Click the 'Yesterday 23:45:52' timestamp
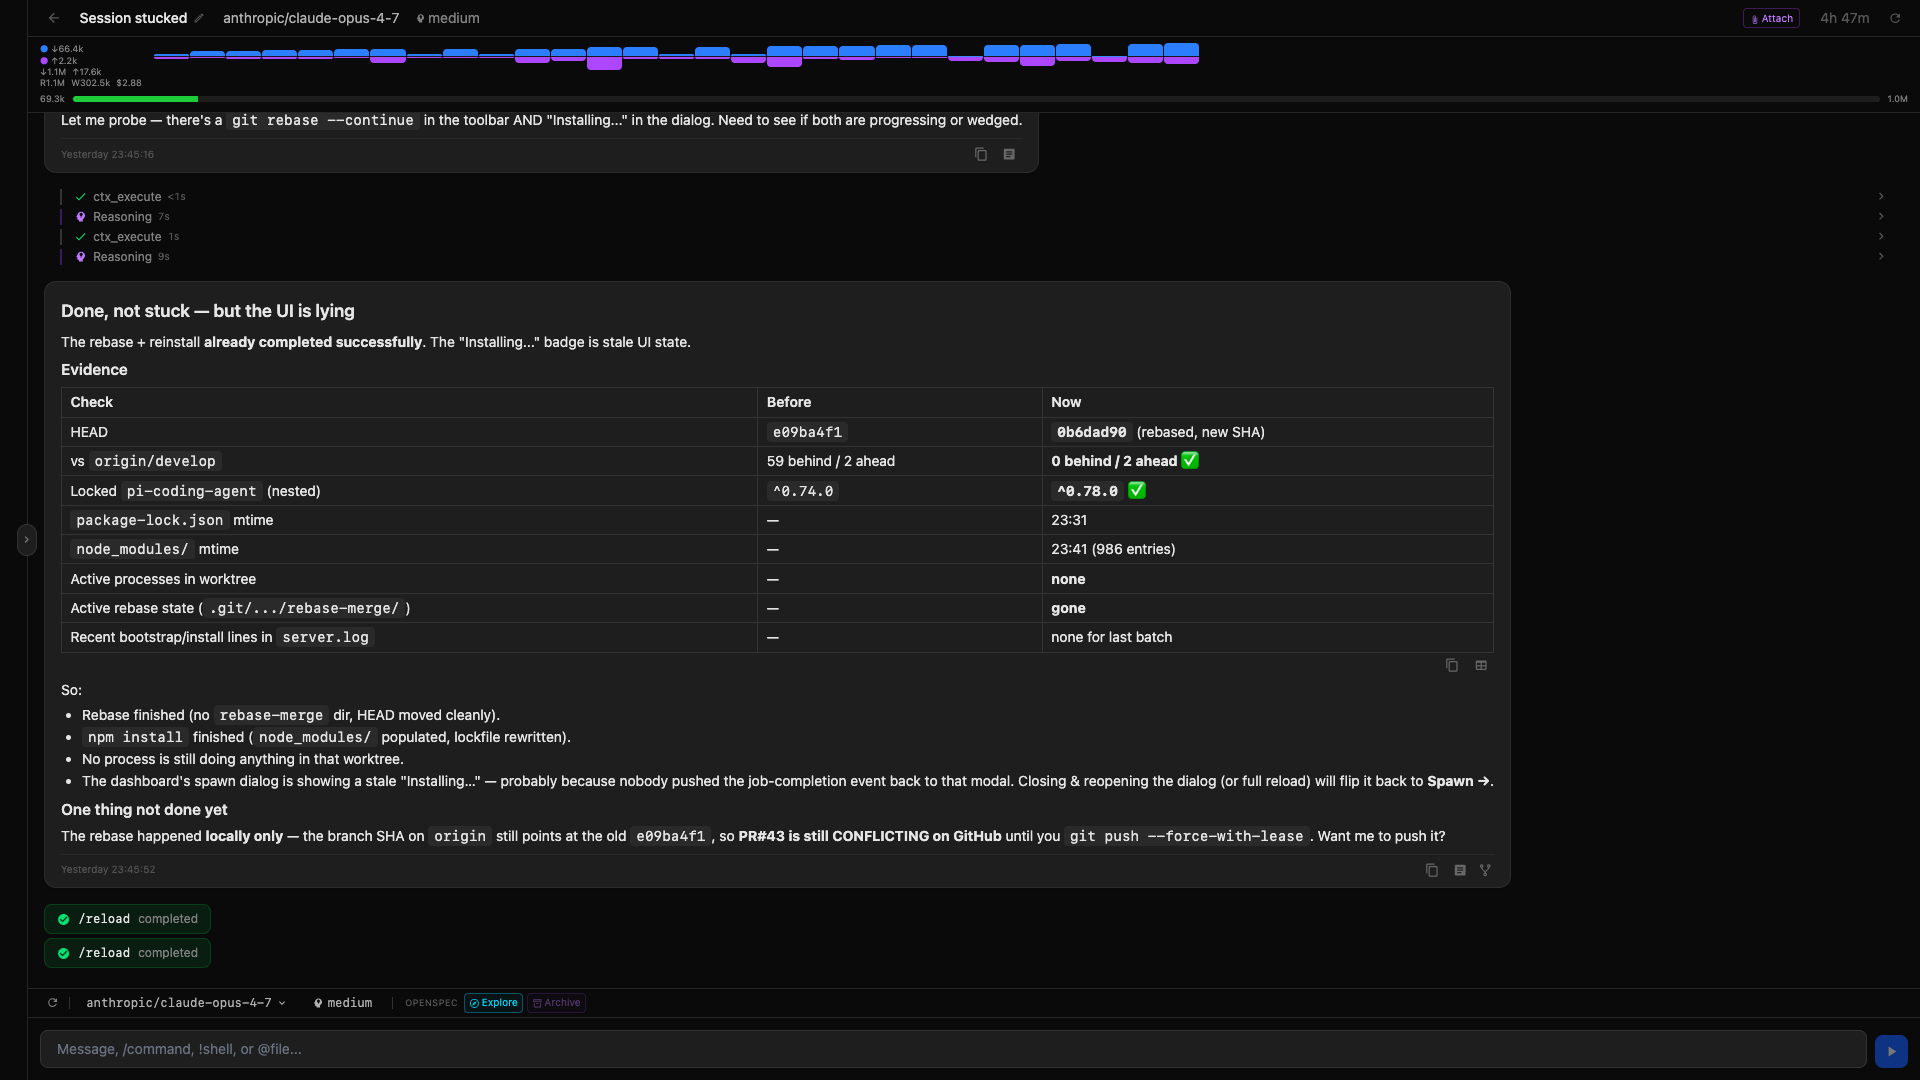The width and height of the screenshot is (1920, 1080). [x=108, y=870]
